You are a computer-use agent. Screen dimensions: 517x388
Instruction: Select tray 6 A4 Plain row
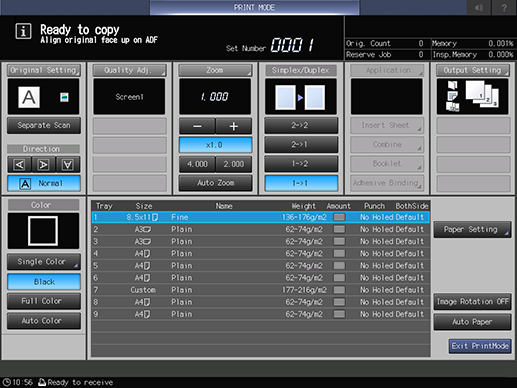(x=261, y=278)
